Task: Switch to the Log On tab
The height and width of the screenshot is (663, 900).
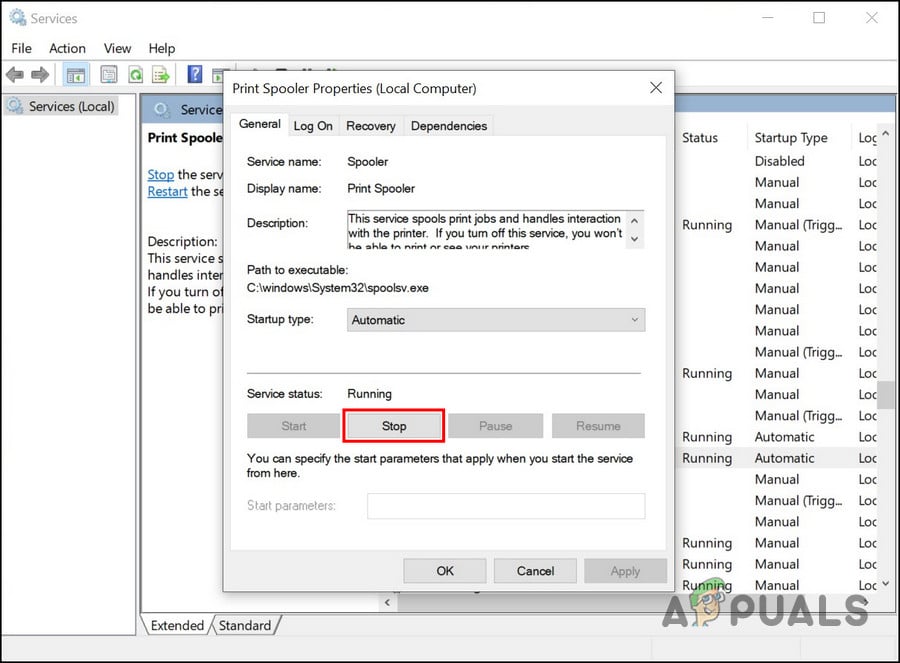Action: [313, 126]
